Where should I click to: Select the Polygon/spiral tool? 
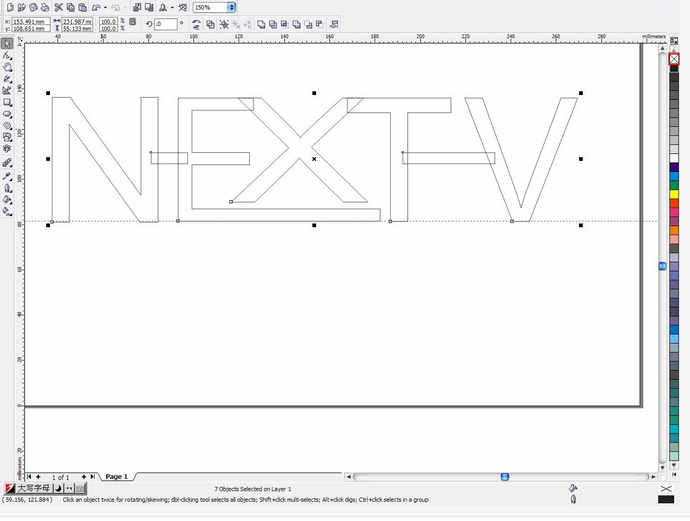[7, 126]
